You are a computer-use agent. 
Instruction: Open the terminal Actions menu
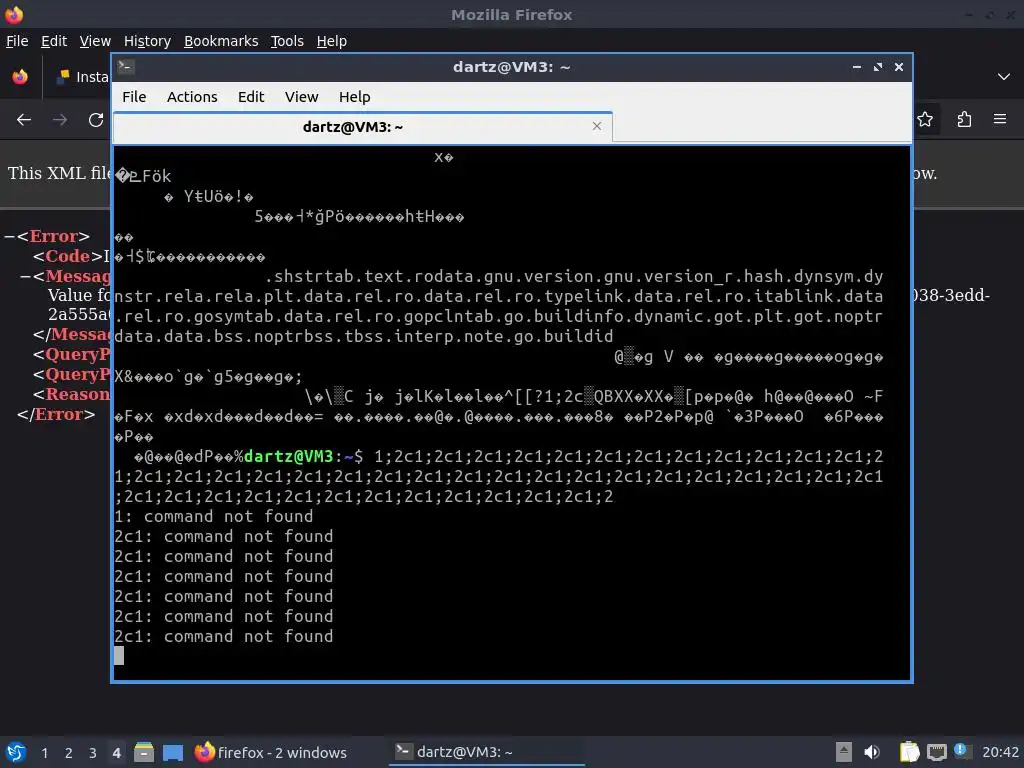click(192, 97)
